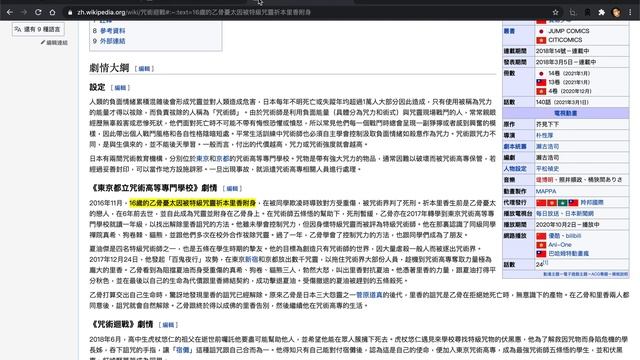Open the 叢書 label link in the infobox
Image resolution: width=640 pixels, height=360 pixels.
tap(509, 31)
